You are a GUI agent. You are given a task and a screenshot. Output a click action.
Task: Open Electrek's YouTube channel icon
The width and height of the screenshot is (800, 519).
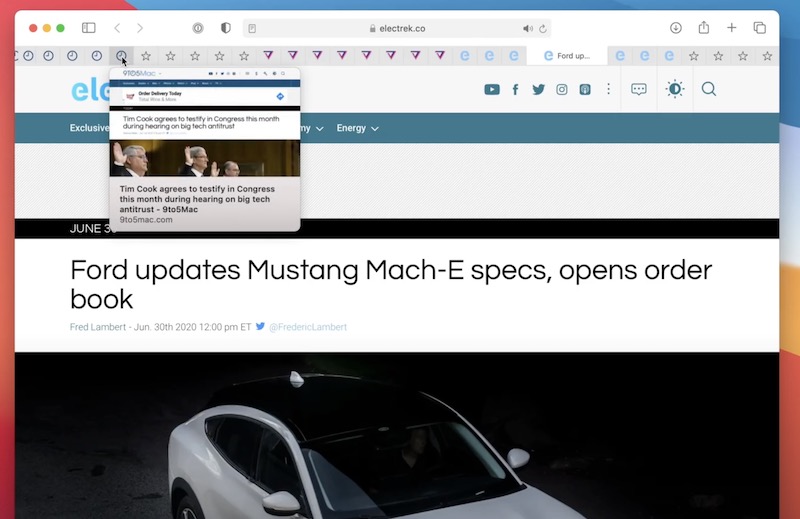[492, 89]
